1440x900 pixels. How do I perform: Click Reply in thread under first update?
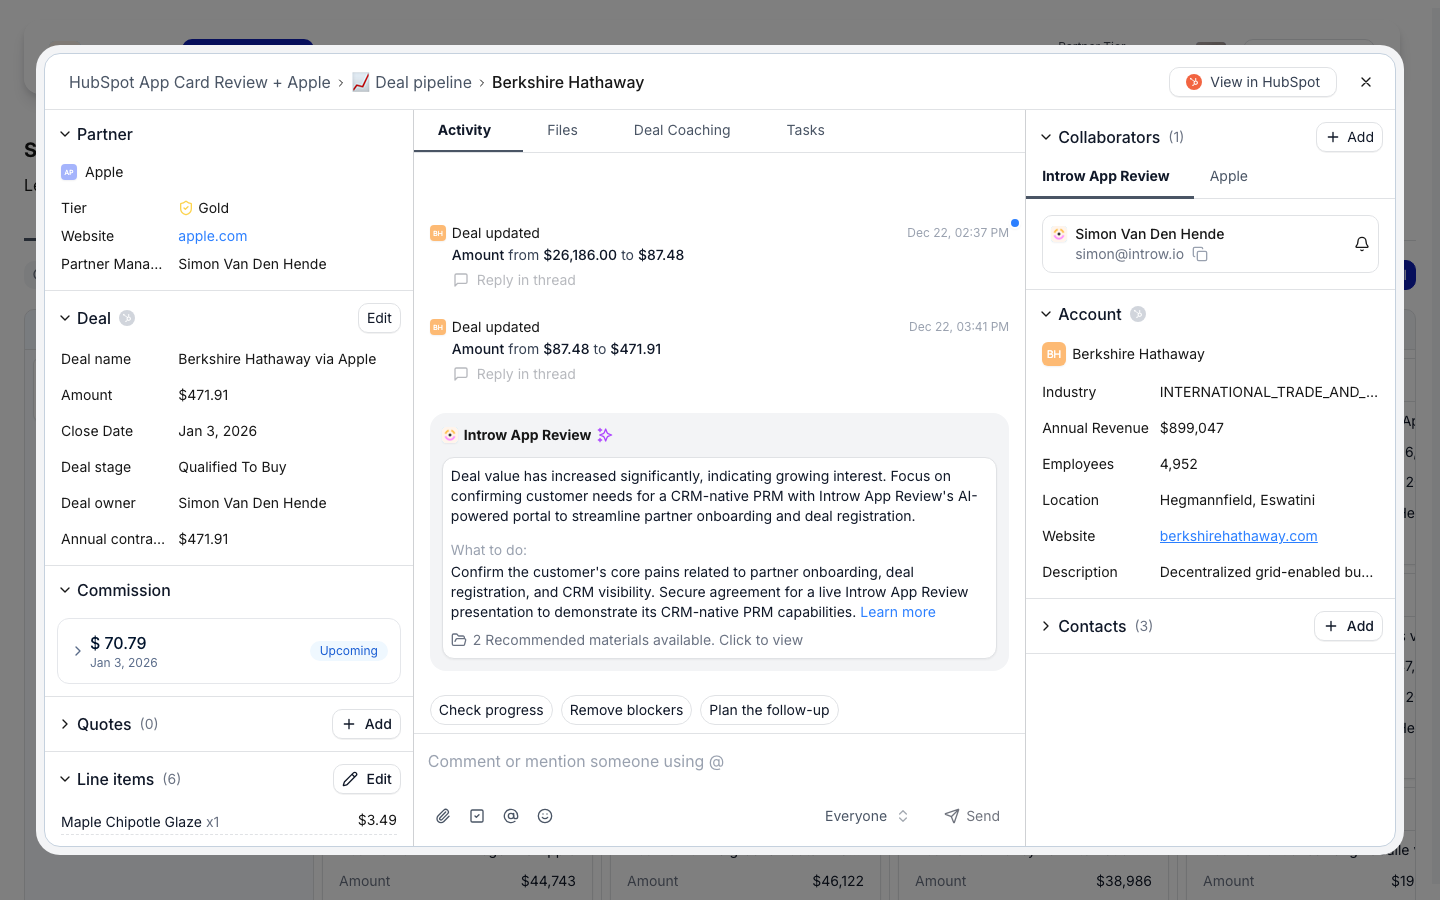point(526,280)
